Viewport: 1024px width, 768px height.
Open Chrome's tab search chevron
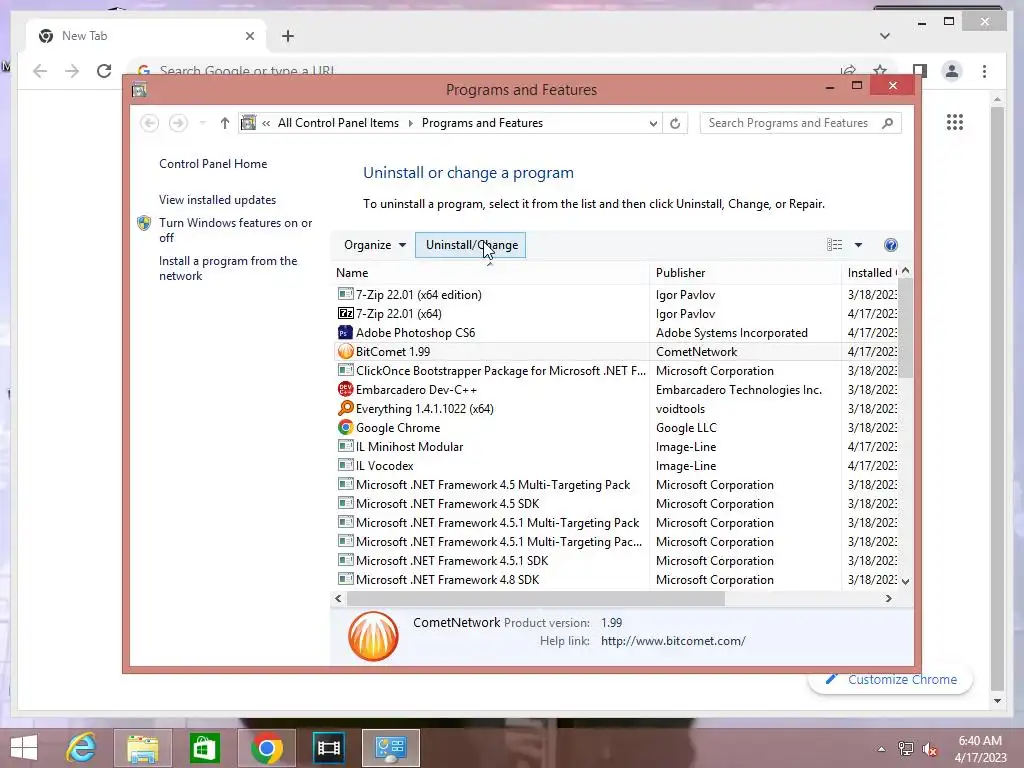click(884, 36)
